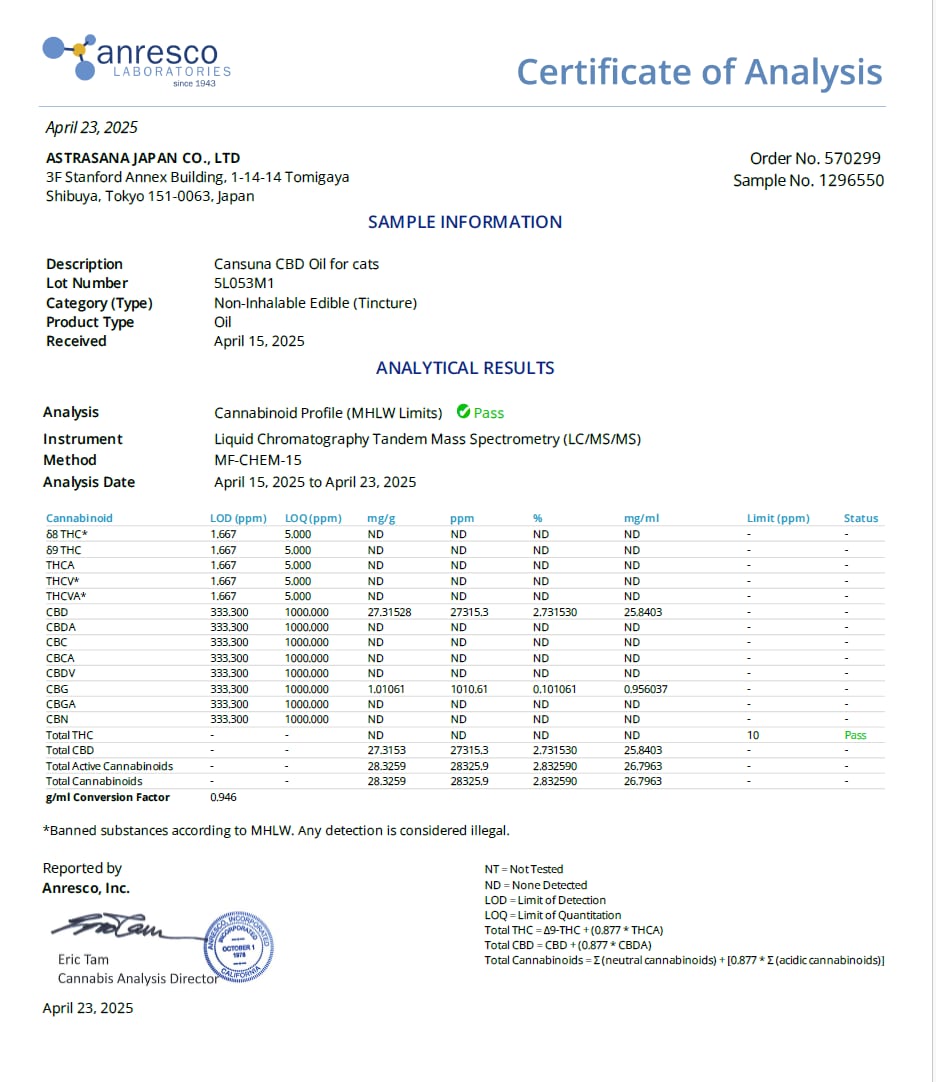Click the Status column header
Image resolution: width=936 pixels, height=1082 pixels.
tap(861, 518)
